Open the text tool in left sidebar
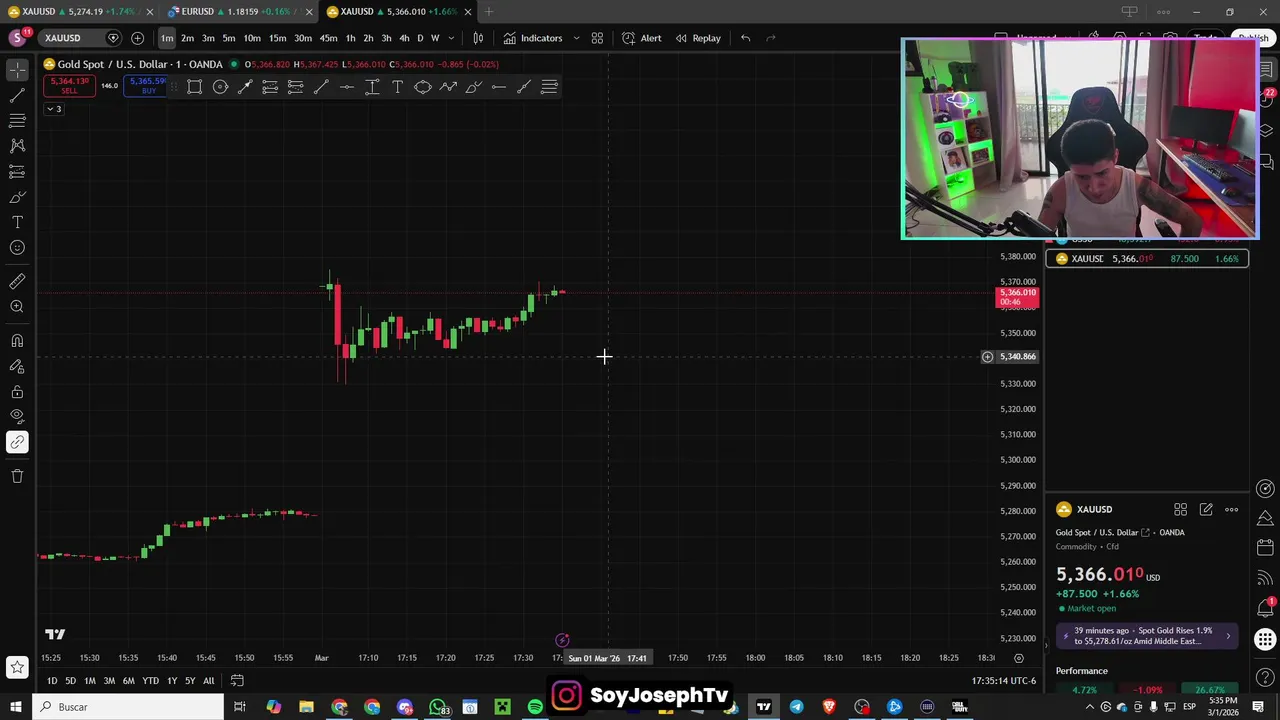 [17, 222]
